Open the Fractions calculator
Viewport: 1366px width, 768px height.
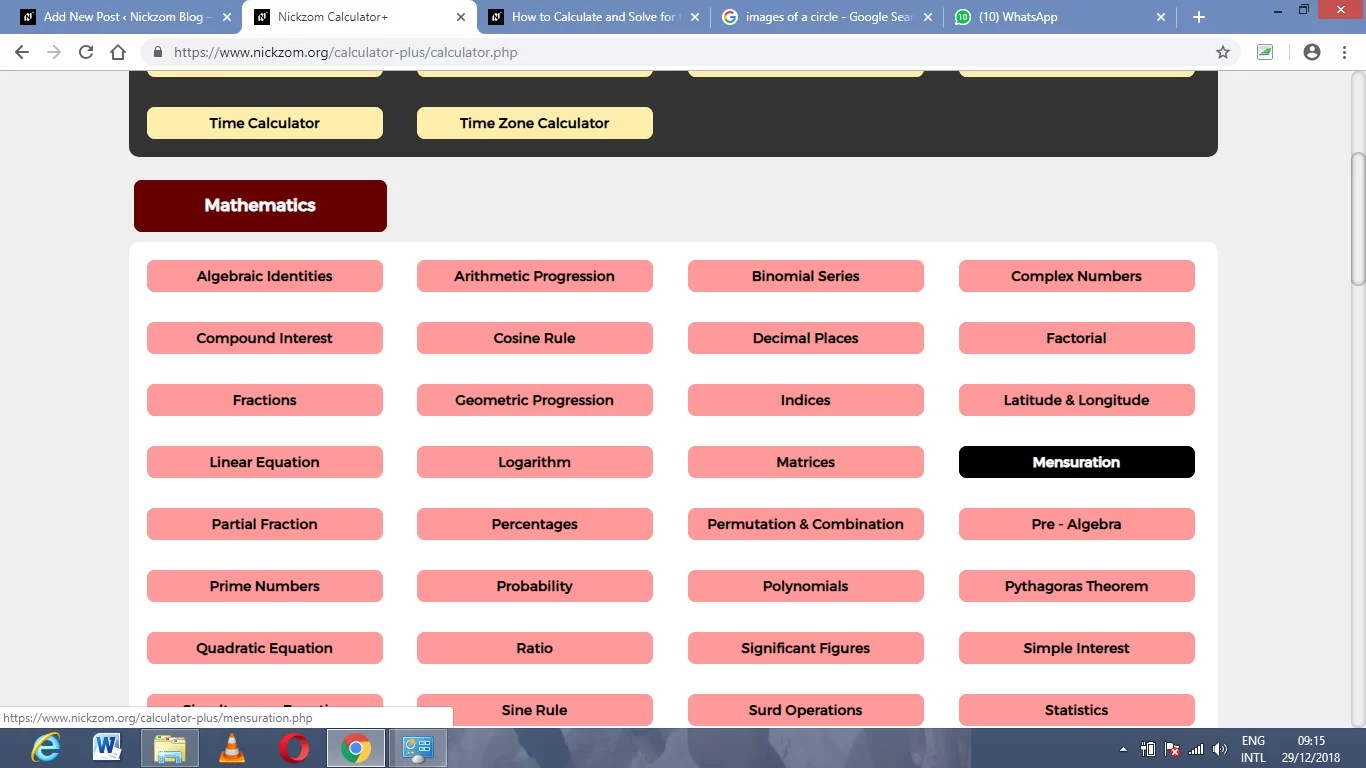click(264, 400)
